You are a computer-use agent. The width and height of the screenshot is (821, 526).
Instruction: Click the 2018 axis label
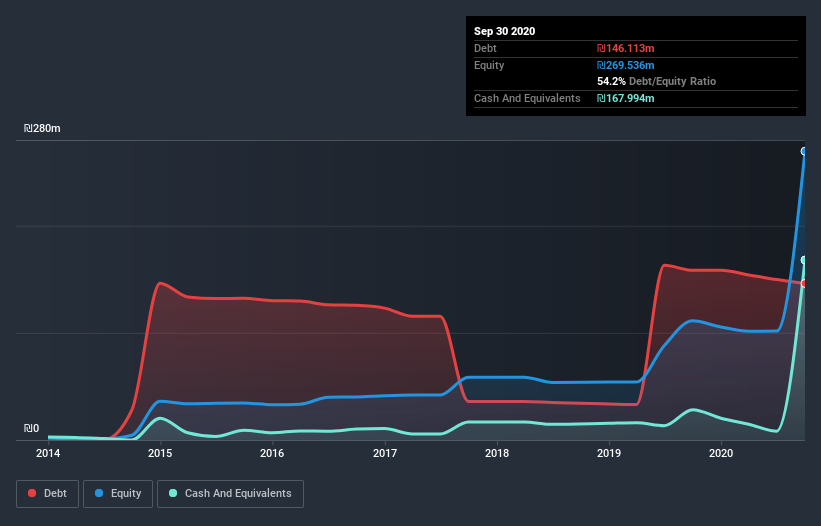point(496,453)
